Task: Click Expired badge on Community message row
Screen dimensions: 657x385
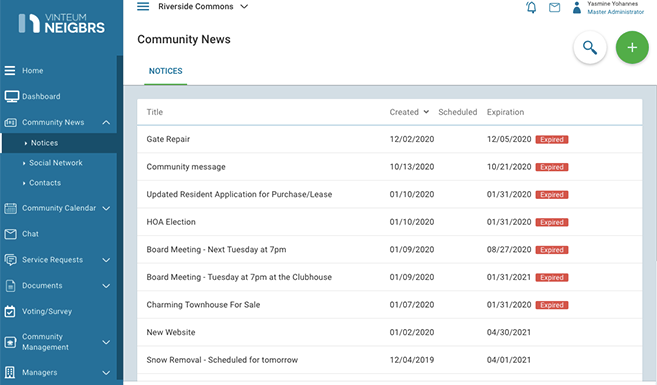Action: coord(552,167)
